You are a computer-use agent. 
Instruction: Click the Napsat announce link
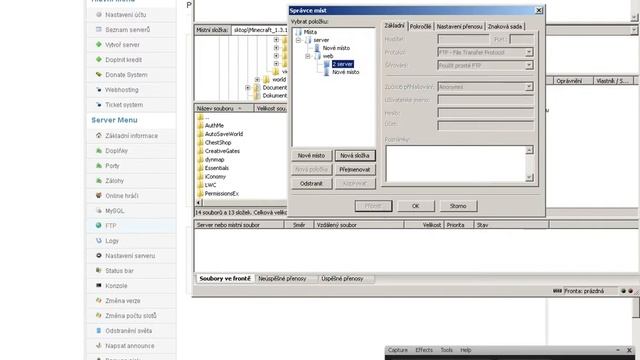coord(130,346)
